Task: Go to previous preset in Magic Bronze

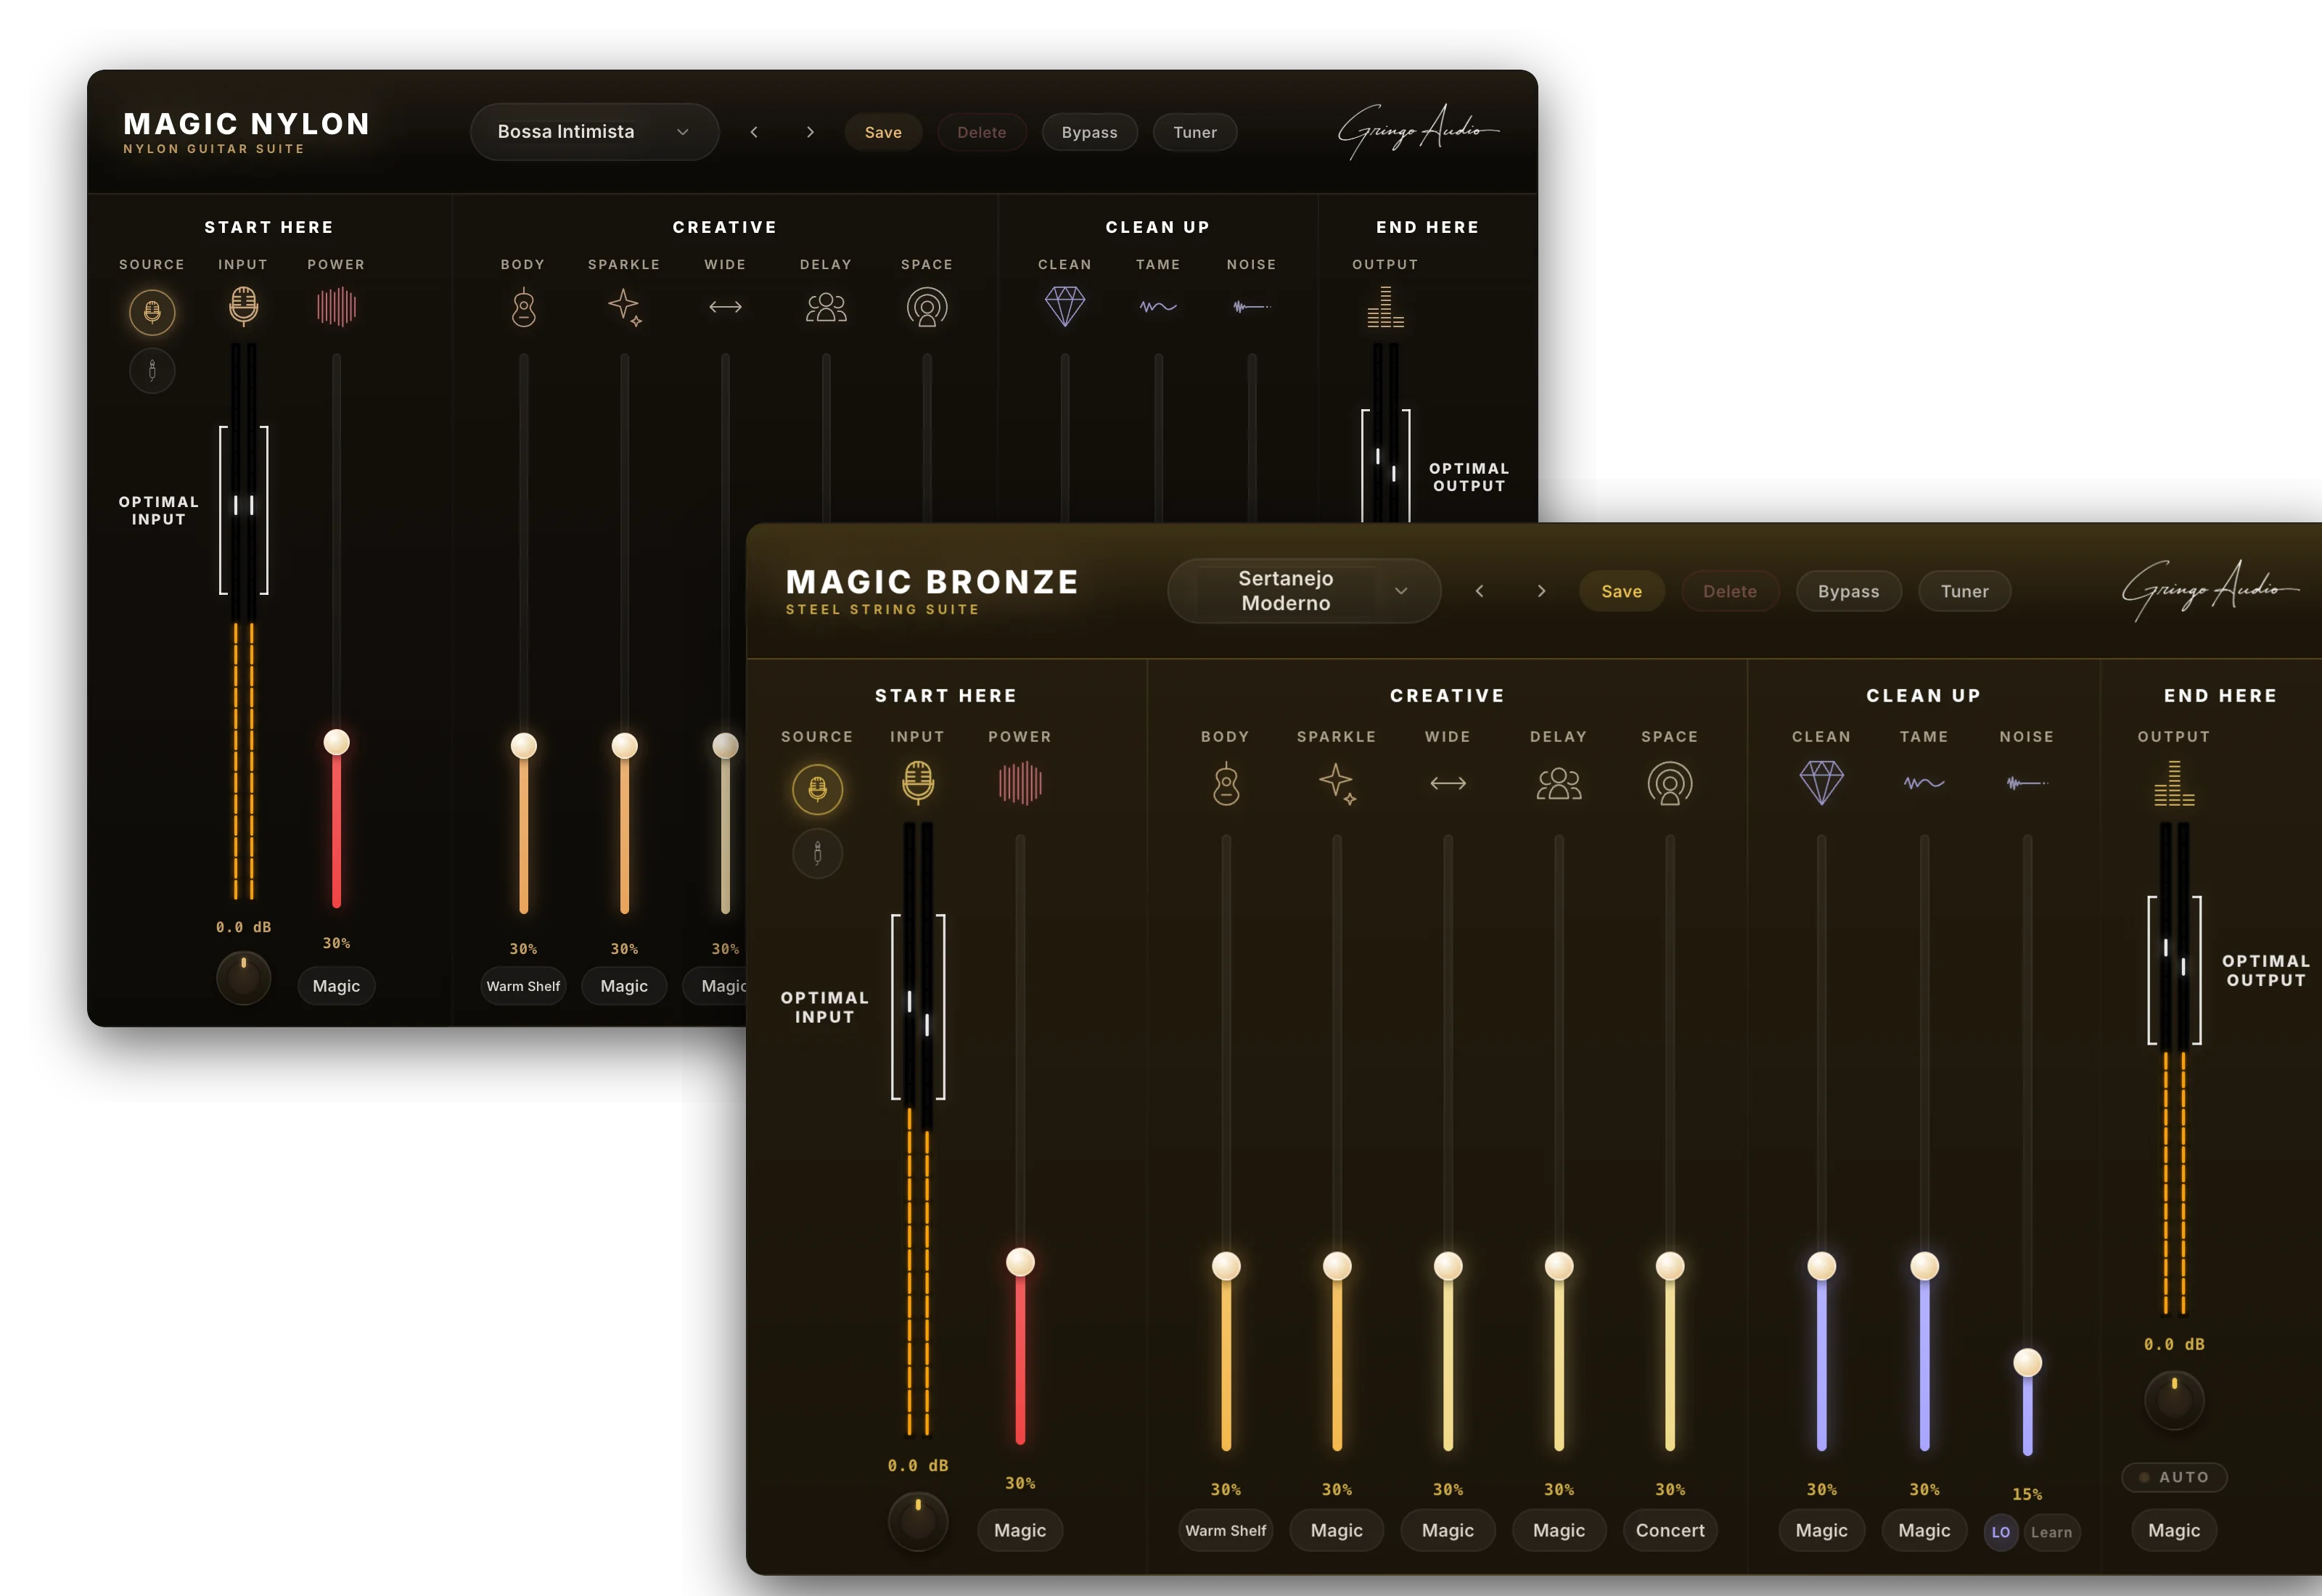Action: 1479,591
